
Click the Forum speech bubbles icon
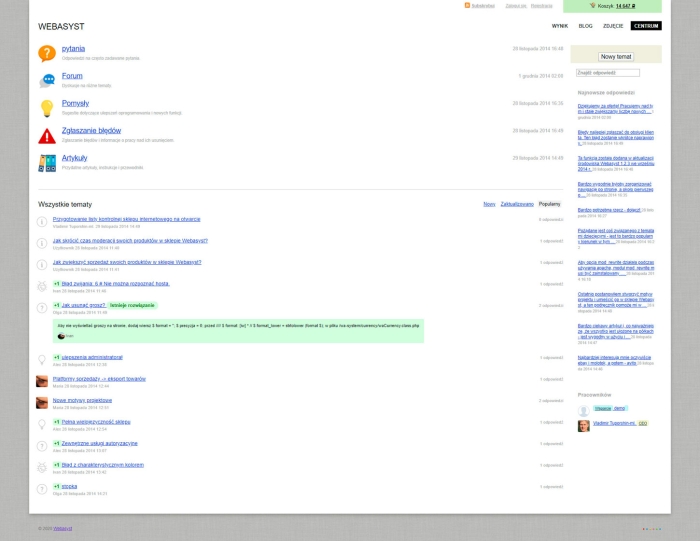point(46,80)
